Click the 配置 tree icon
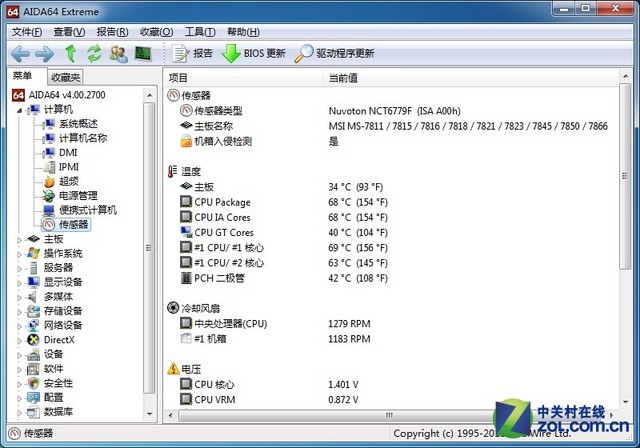Viewport: 640px width, 448px height. 33,397
